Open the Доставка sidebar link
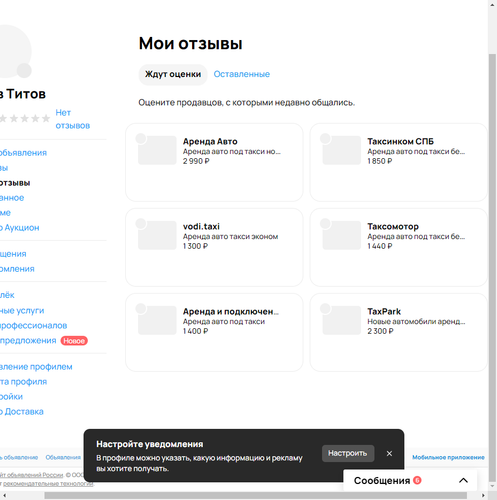 tap(22, 412)
